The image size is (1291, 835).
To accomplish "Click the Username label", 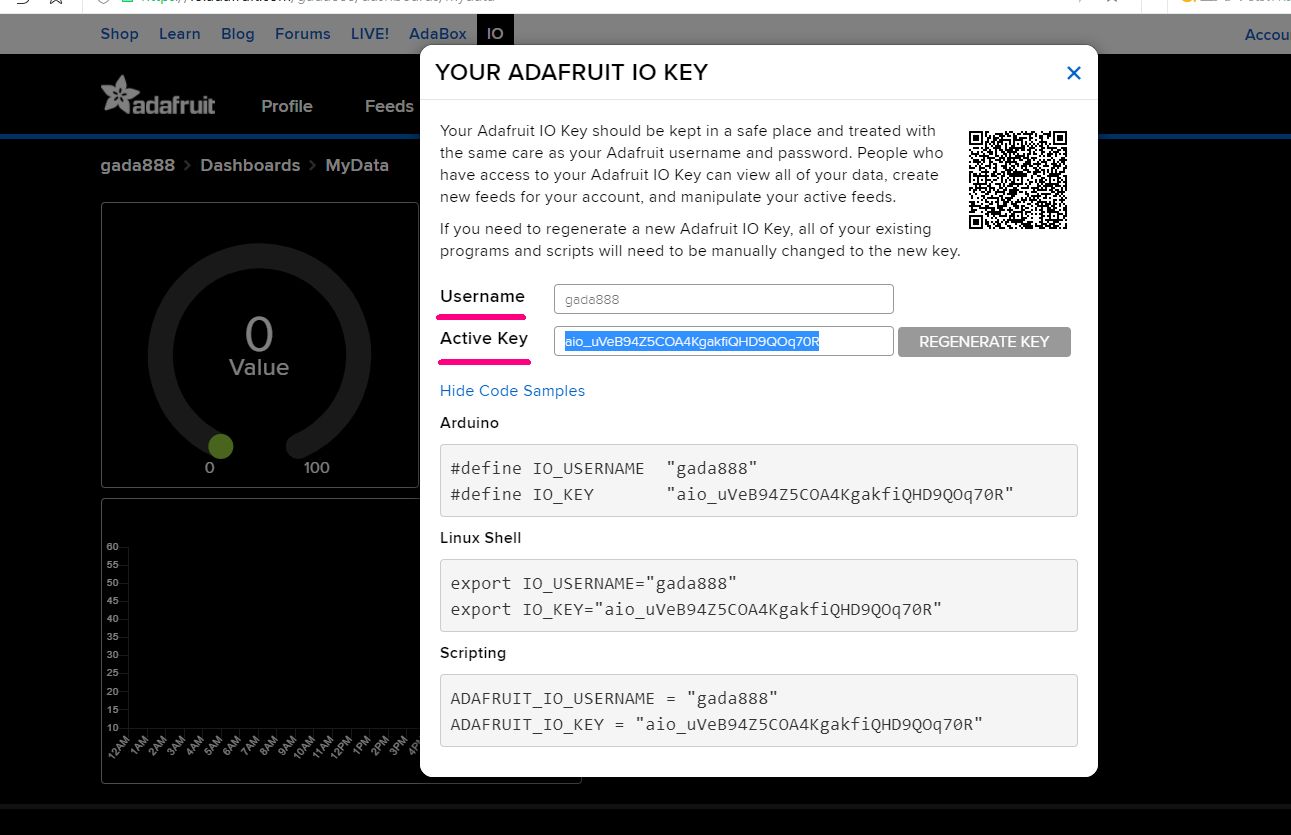I will [x=482, y=296].
